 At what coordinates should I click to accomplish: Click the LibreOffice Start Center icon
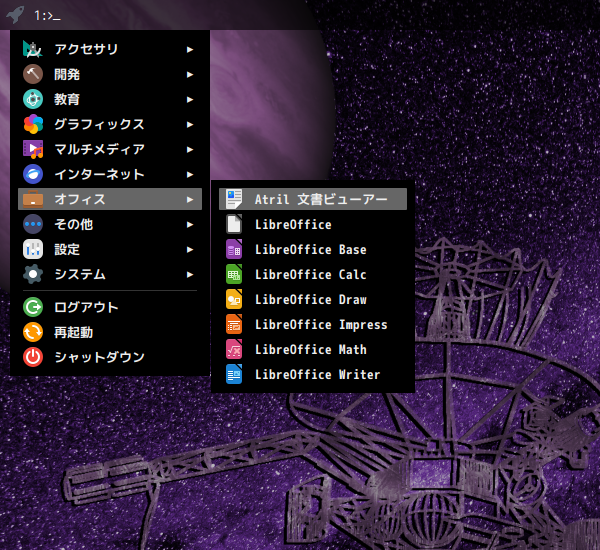click(x=234, y=224)
